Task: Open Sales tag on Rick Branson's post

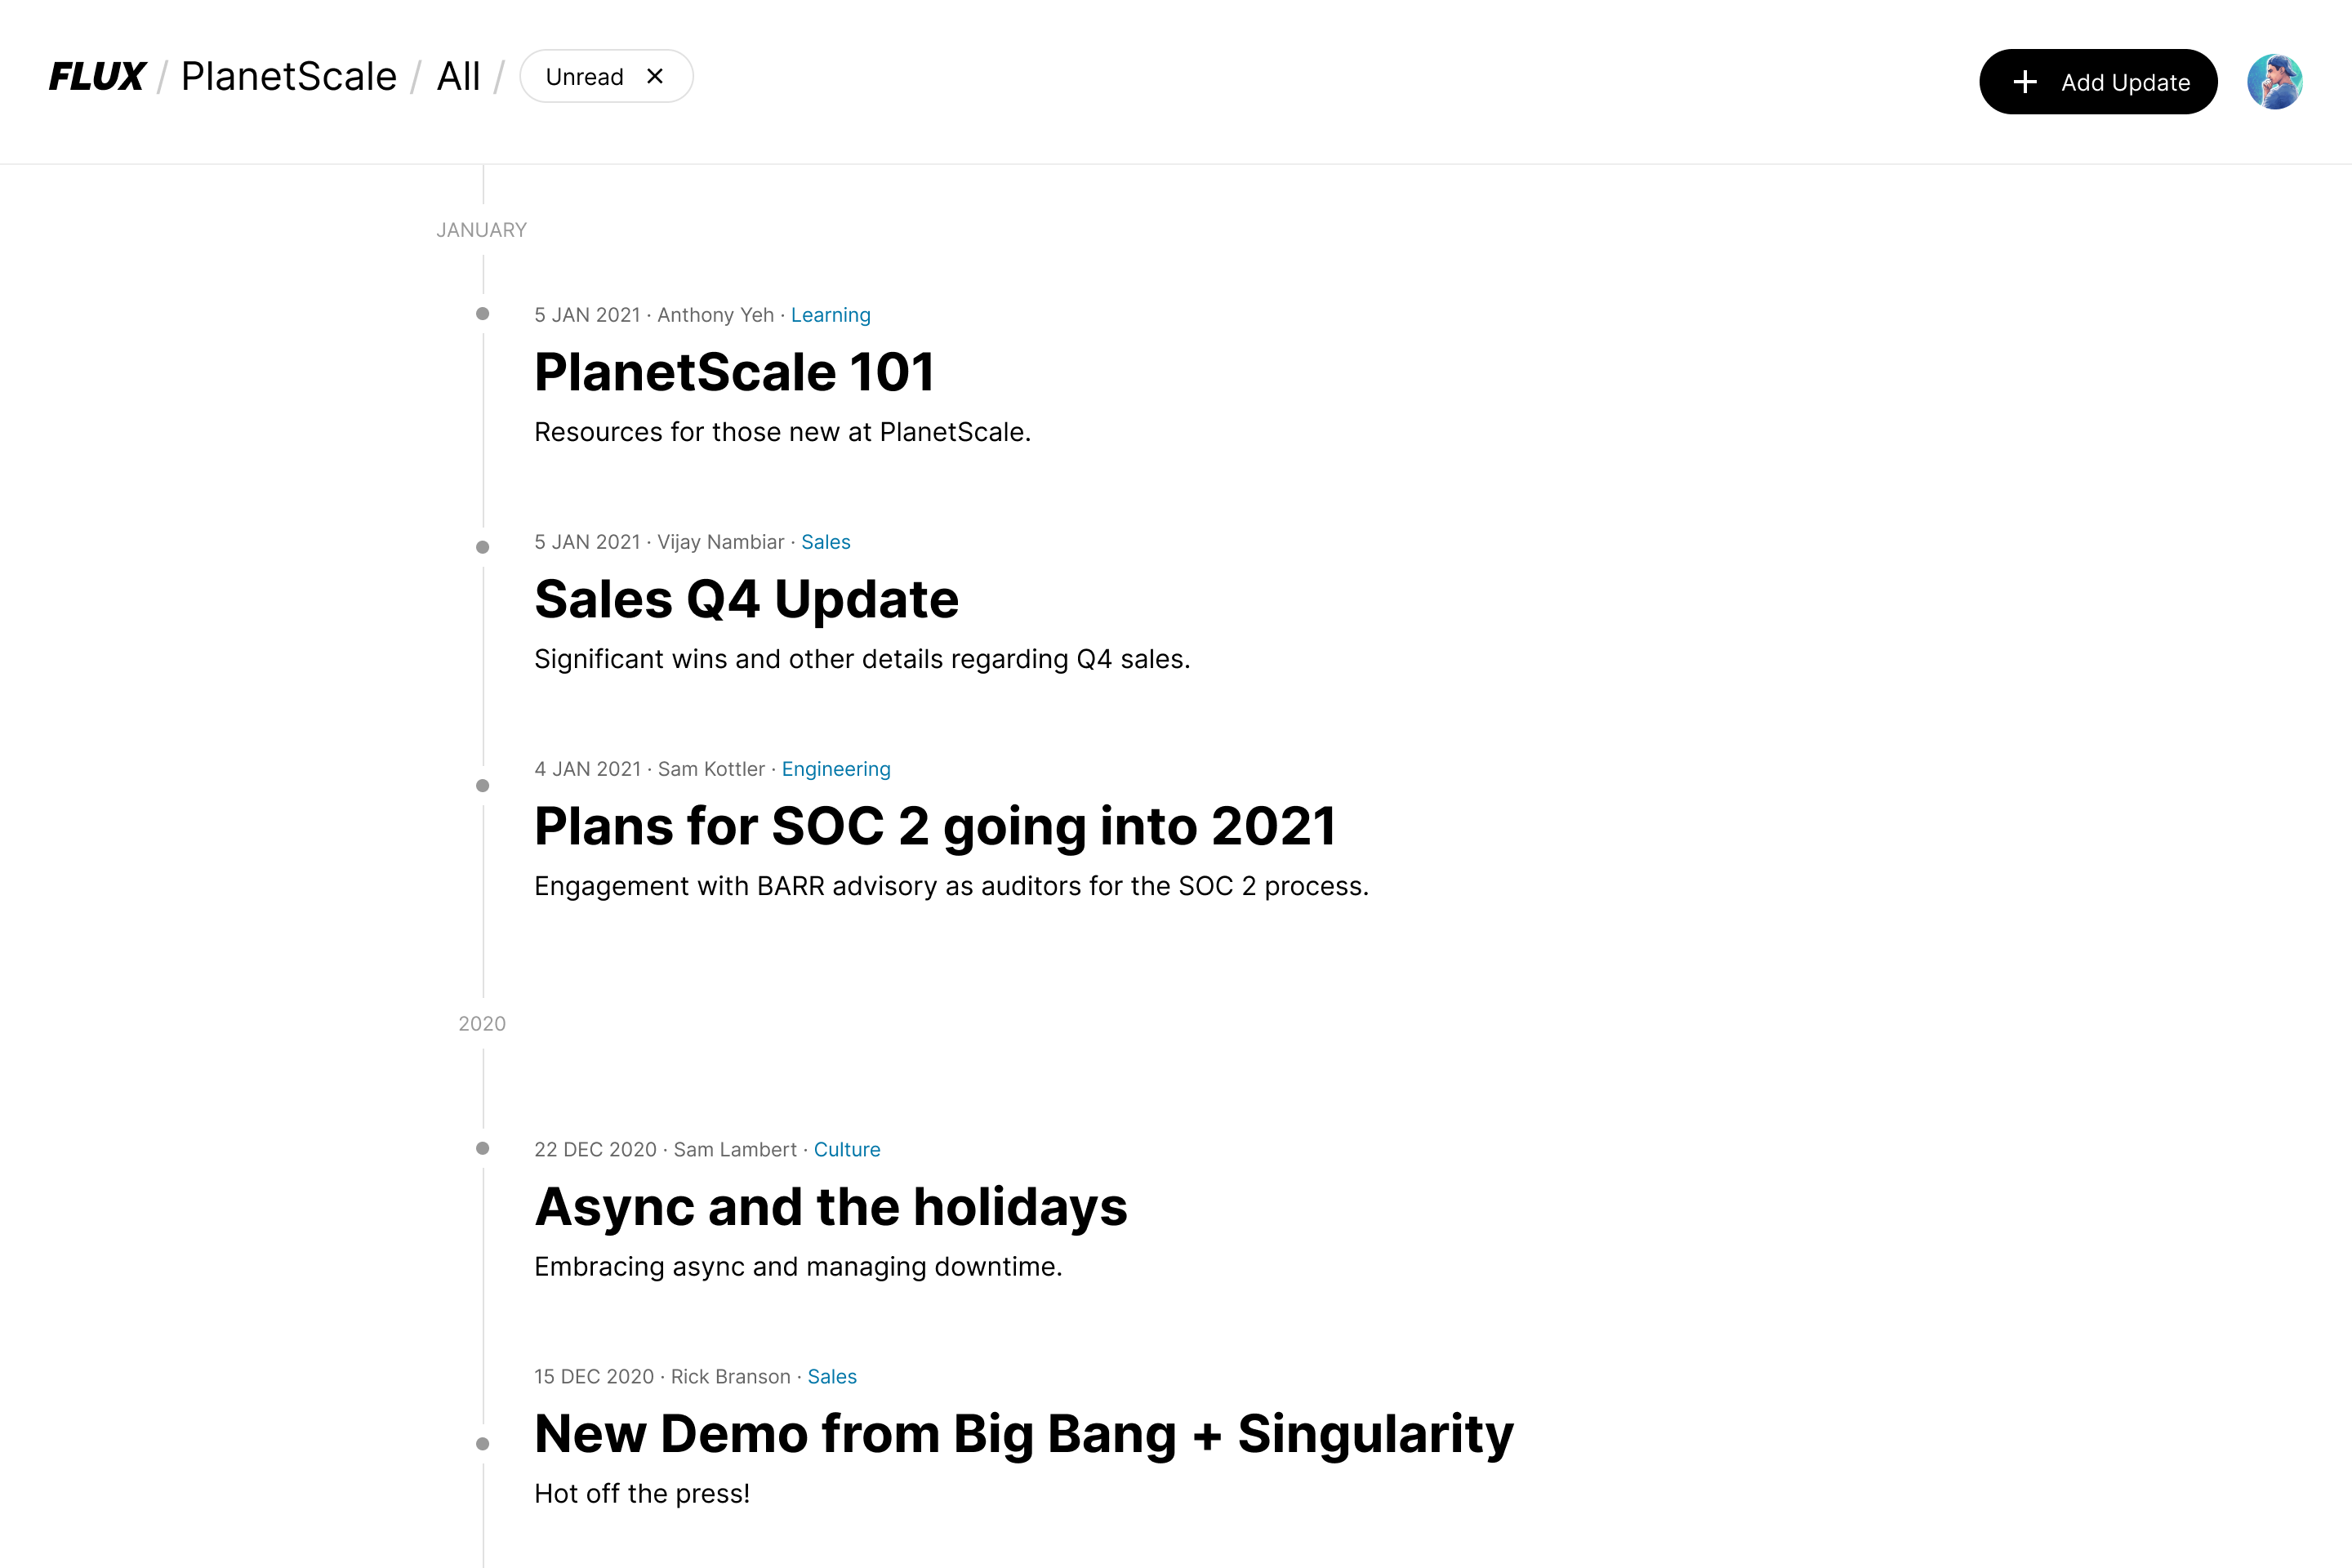Action: 831,1377
